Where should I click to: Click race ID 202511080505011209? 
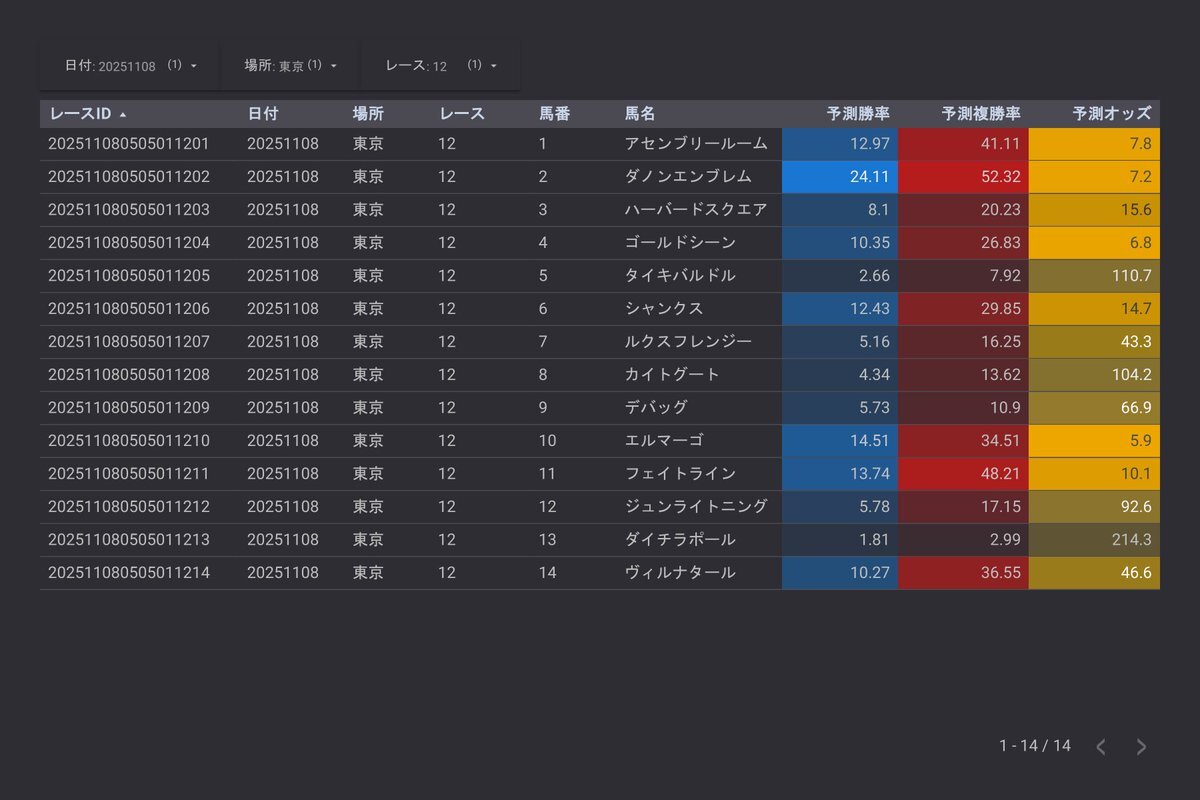click(129, 408)
